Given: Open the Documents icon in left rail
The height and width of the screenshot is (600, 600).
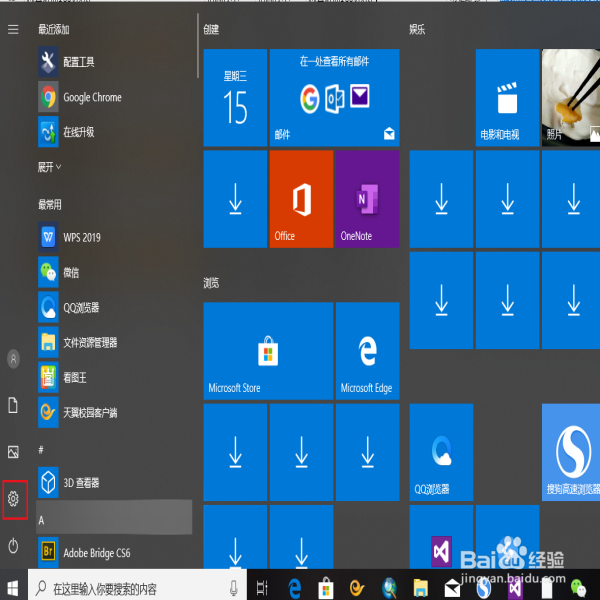Looking at the screenshot, I should pos(13,405).
